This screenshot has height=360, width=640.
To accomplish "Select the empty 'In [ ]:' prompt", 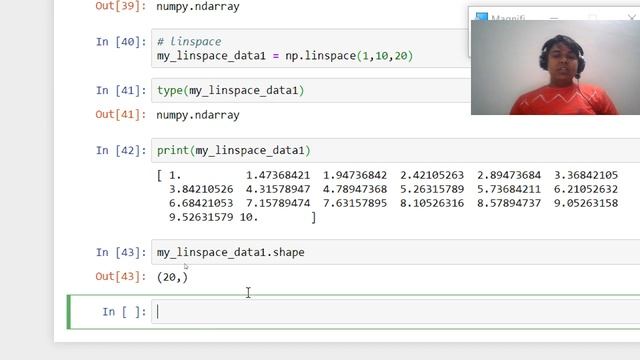I will click(x=124, y=312).
